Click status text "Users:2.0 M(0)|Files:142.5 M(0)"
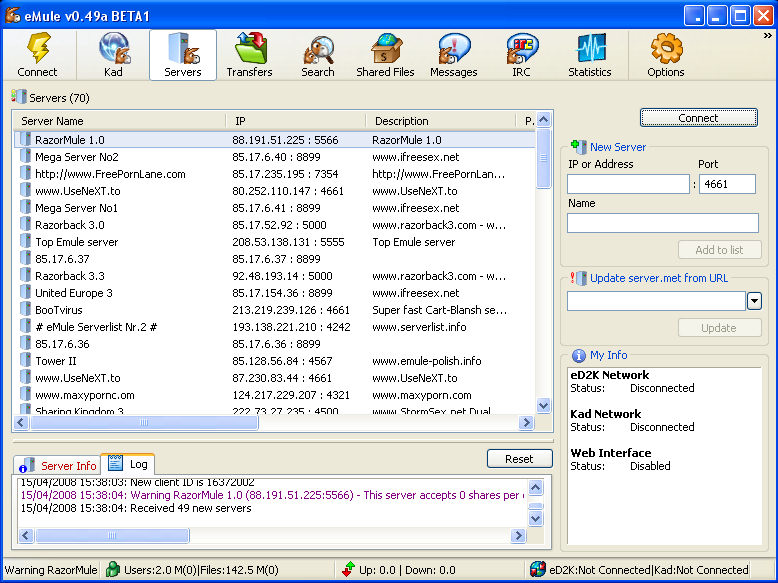The image size is (778, 583). pos(201,570)
